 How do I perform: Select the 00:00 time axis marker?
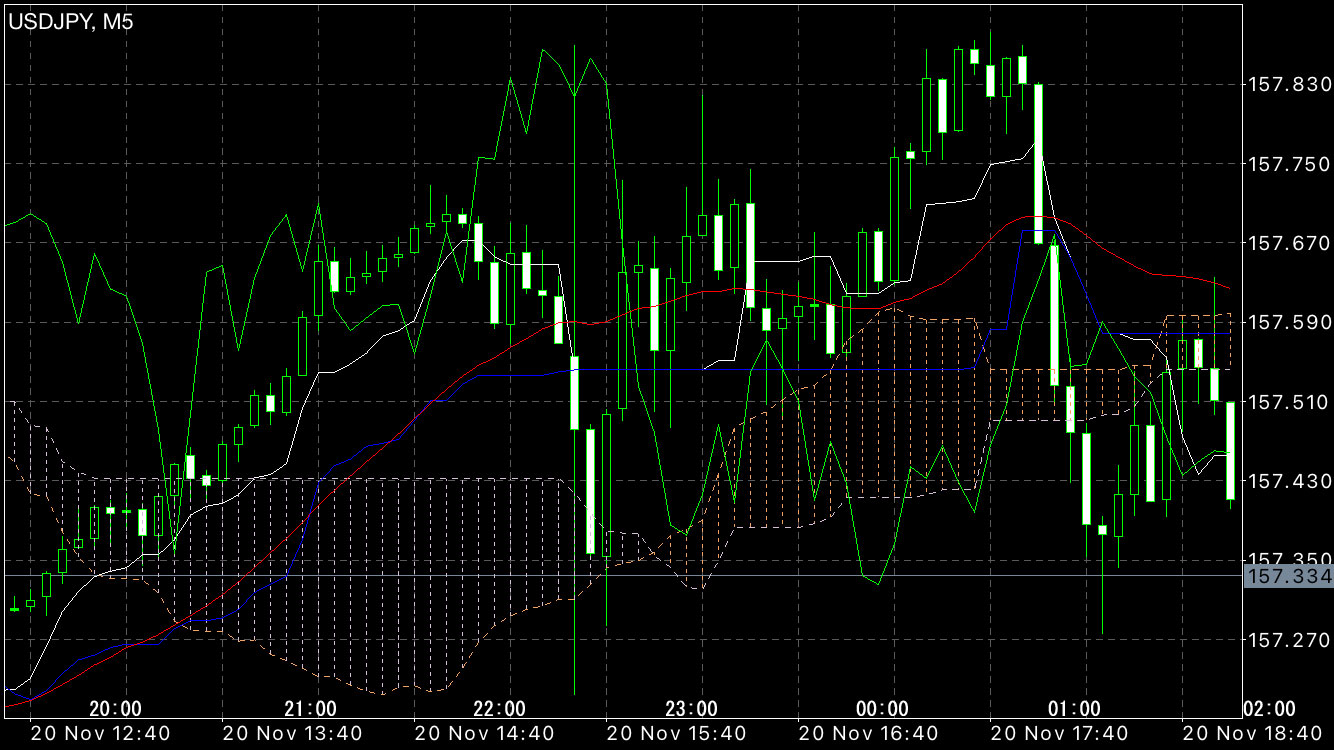pyautogui.click(x=883, y=708)
